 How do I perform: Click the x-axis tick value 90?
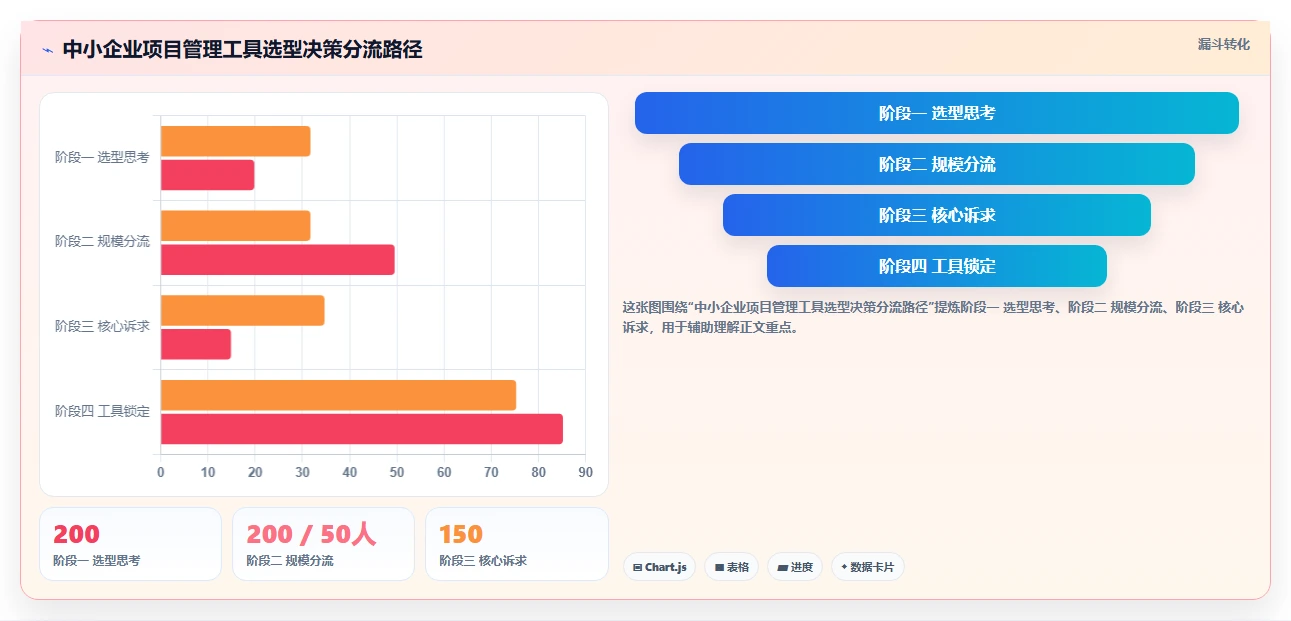pyautogui.click(x=585, y=472)
